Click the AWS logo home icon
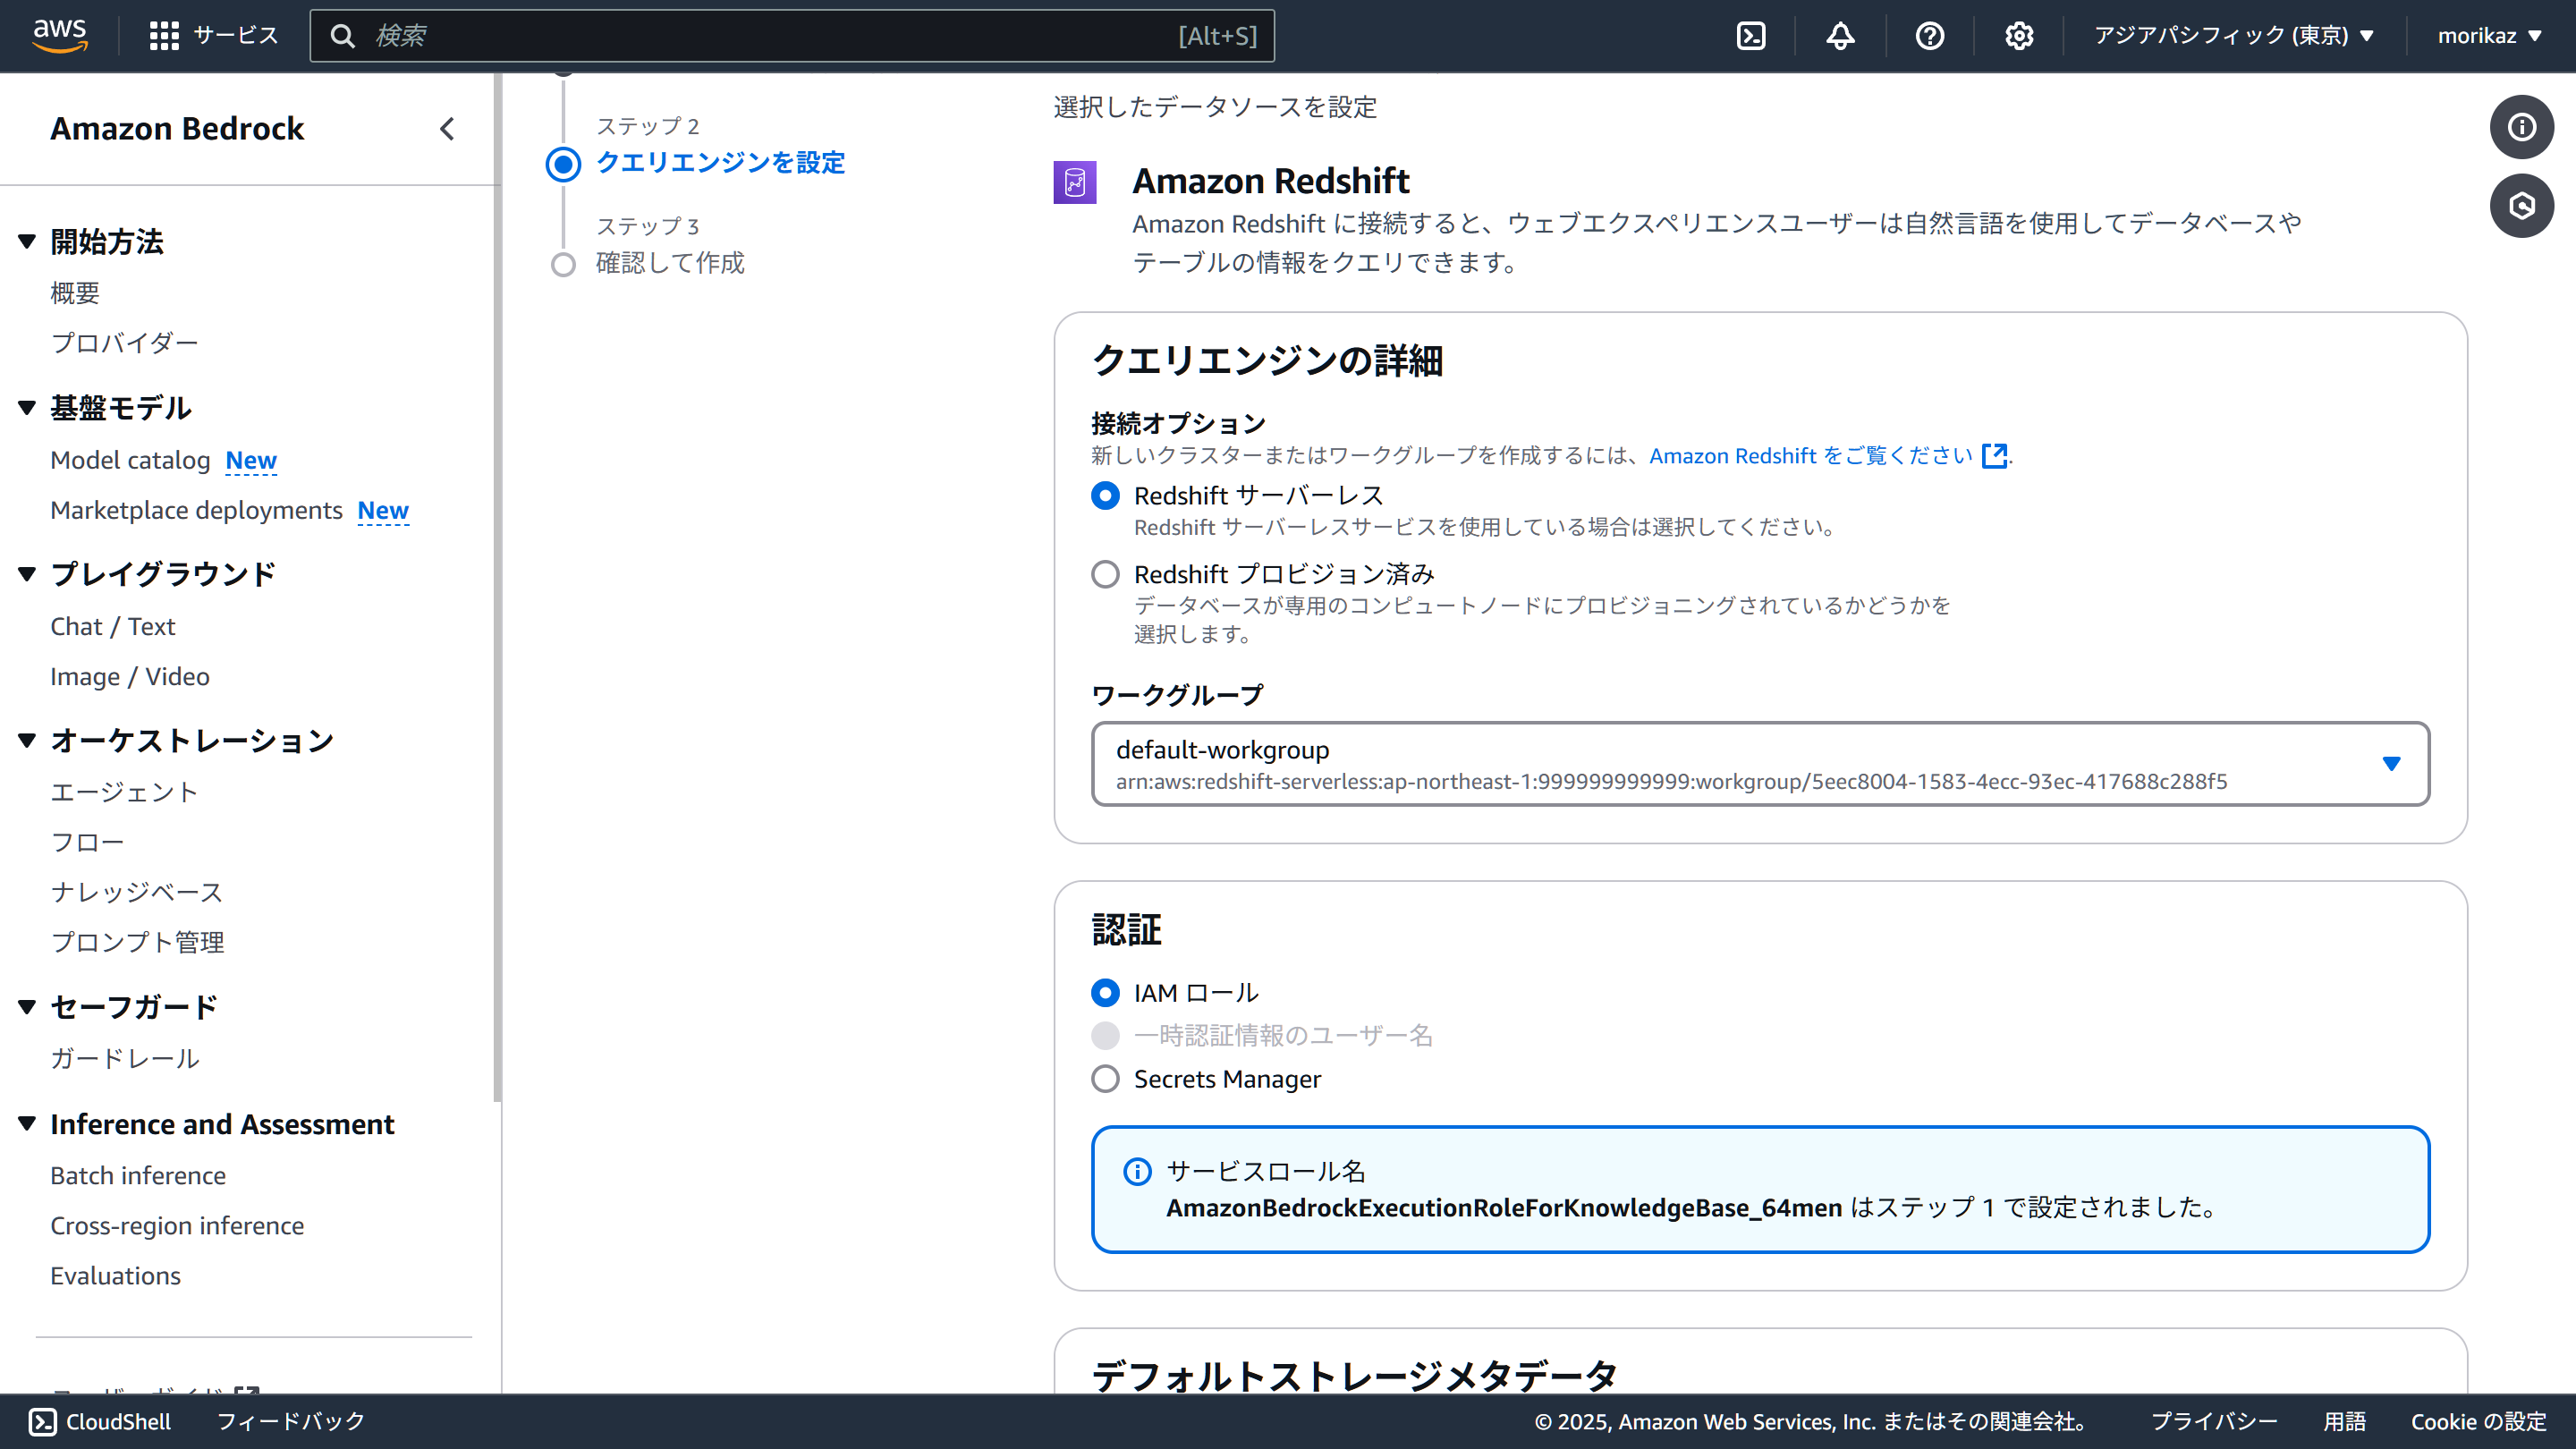 [x=60, y=34]
